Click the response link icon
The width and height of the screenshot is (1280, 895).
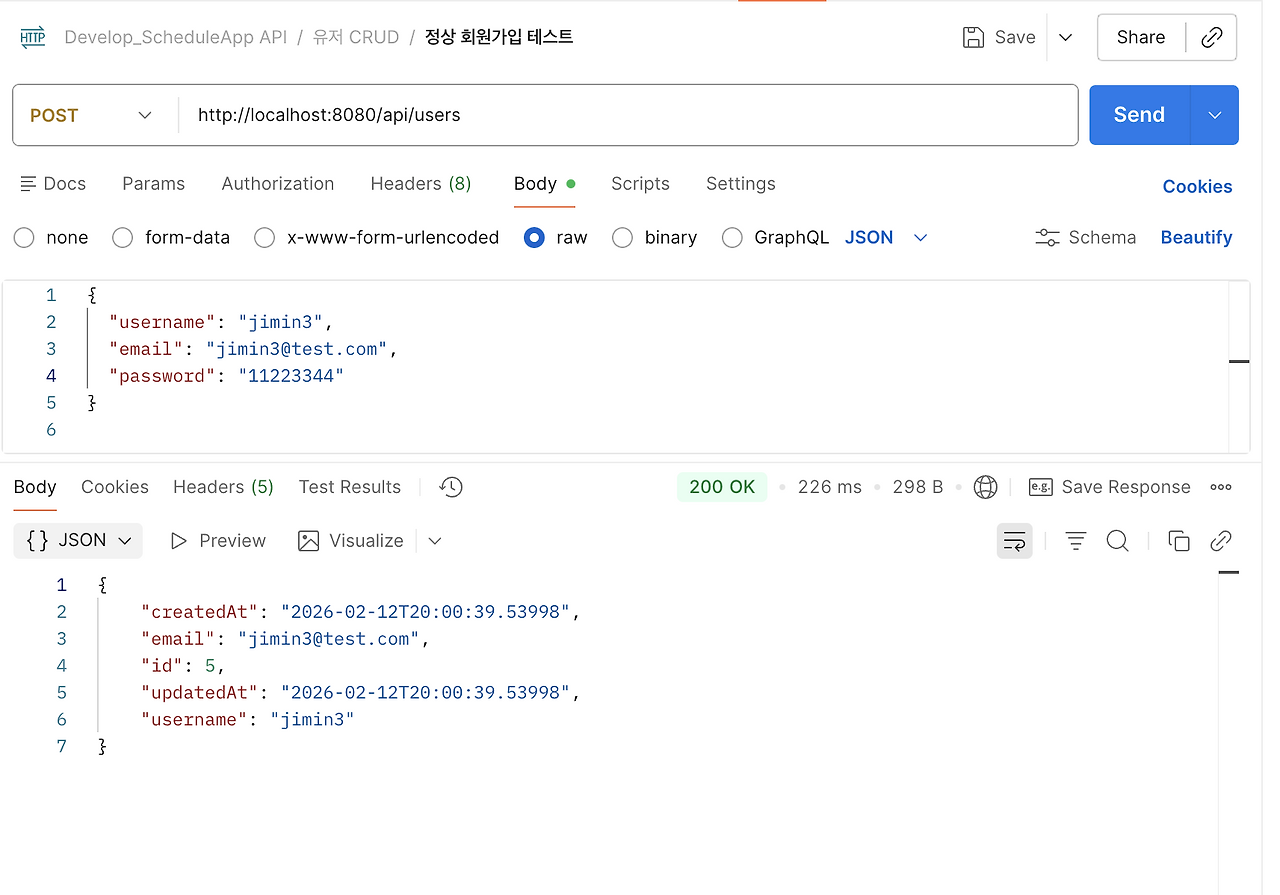pos(1221,541)
